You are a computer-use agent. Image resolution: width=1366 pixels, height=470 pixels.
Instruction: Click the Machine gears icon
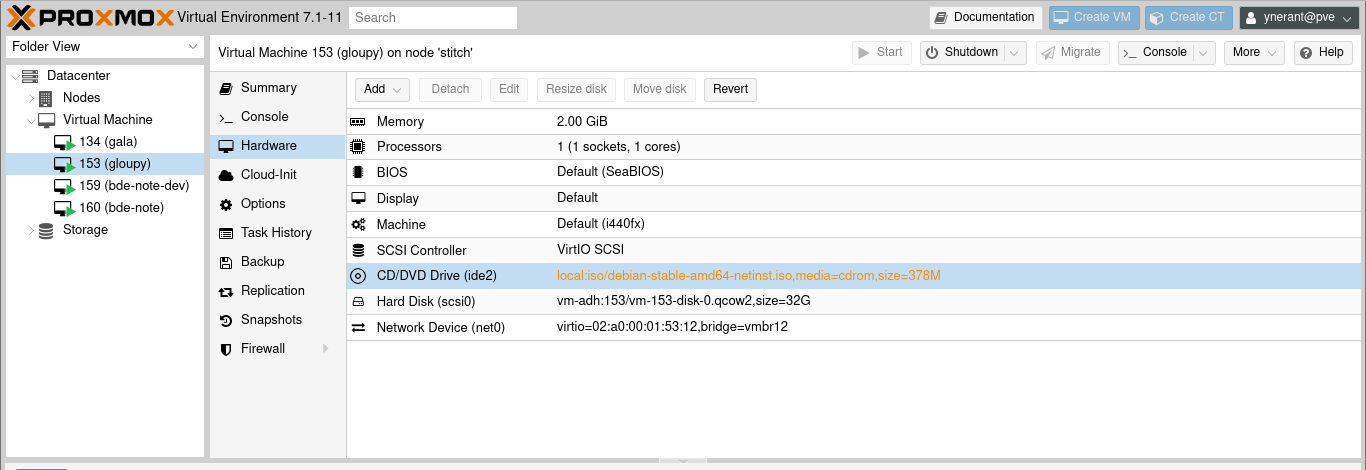click(358, 225)
